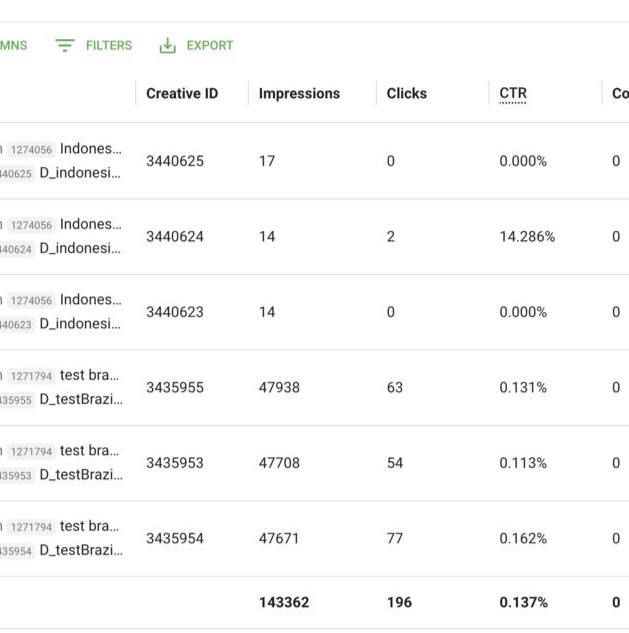
Task: Click the Export download icon
Action: [168, 45]
